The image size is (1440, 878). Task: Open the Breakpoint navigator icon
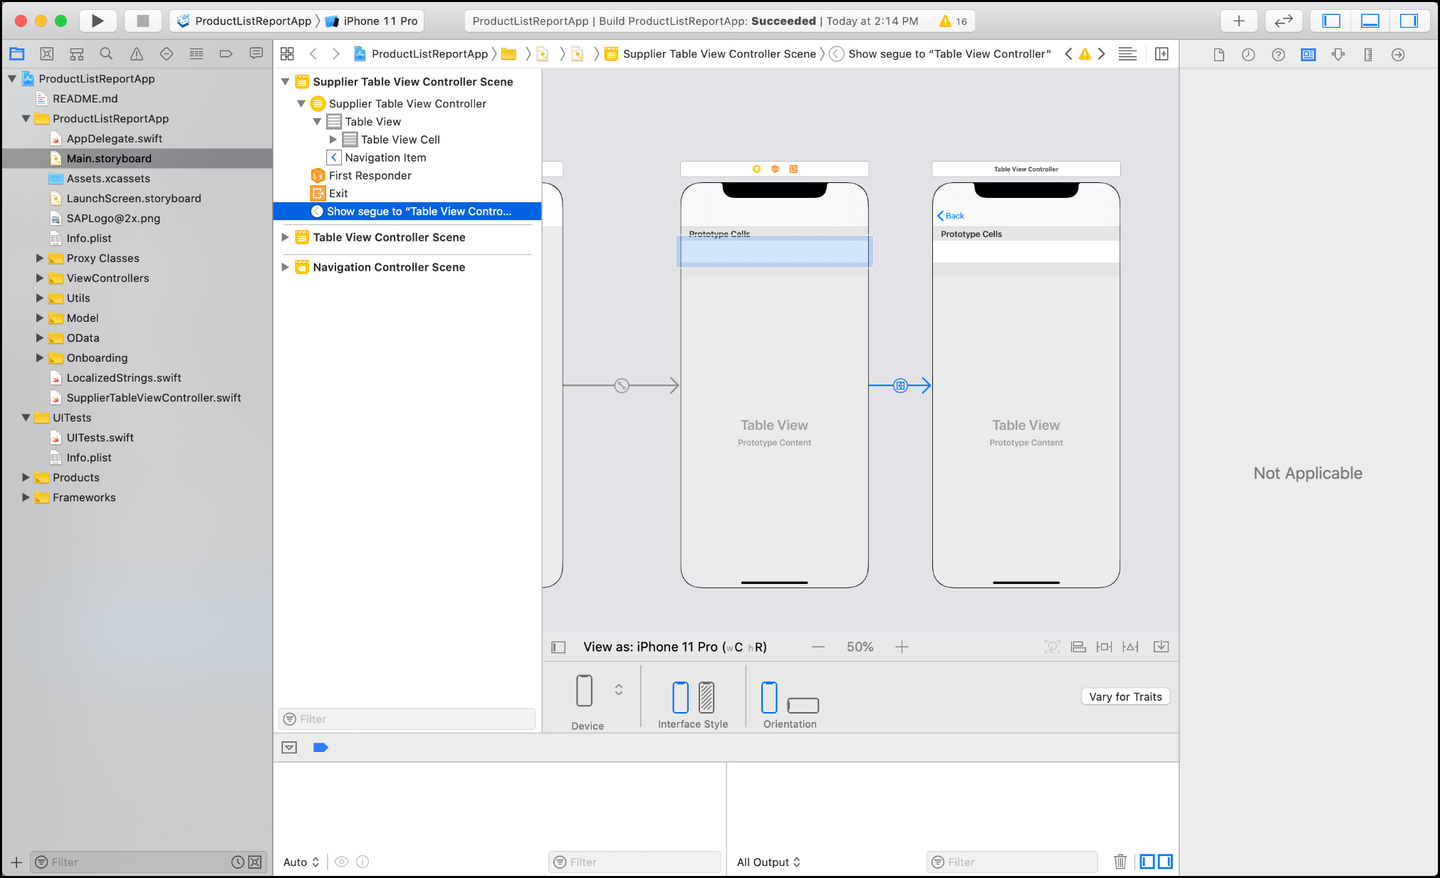click(226, 54)
